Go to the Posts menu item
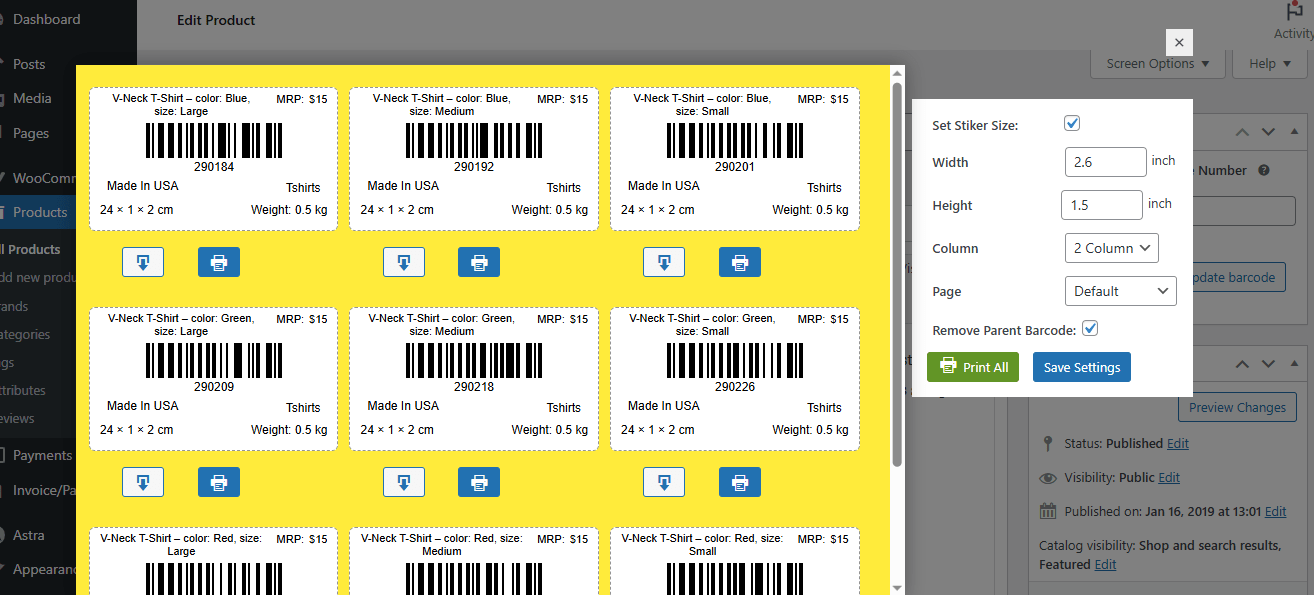 (x=27, y=63)
